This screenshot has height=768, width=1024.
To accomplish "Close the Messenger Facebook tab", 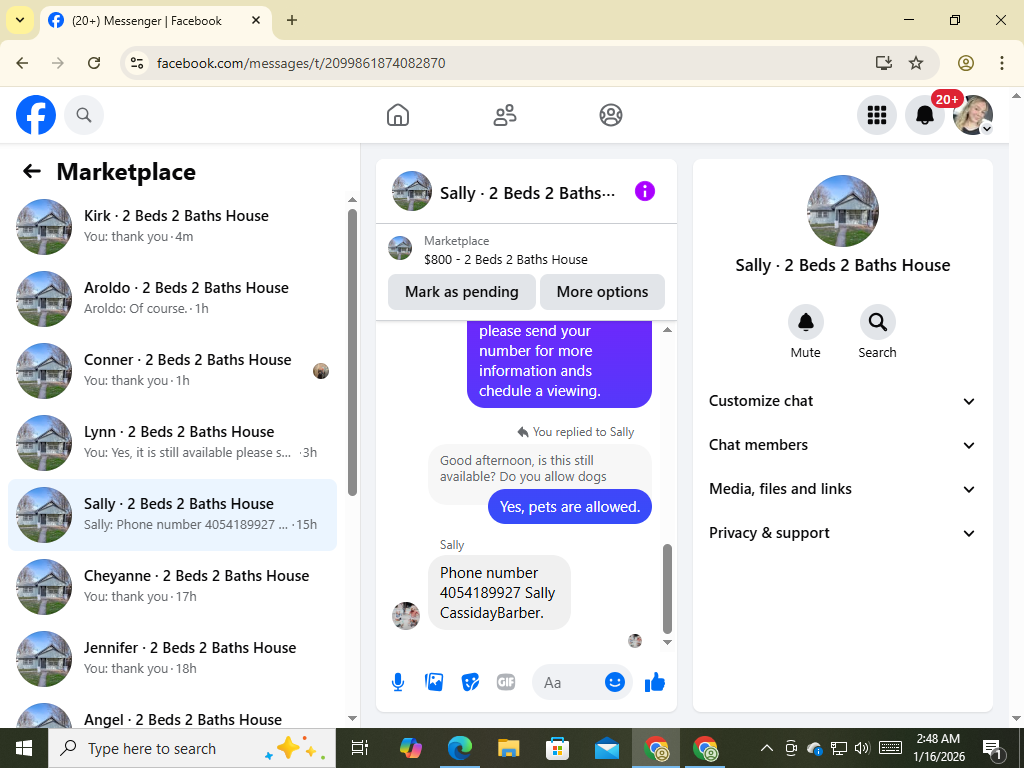I will (256, 20).
